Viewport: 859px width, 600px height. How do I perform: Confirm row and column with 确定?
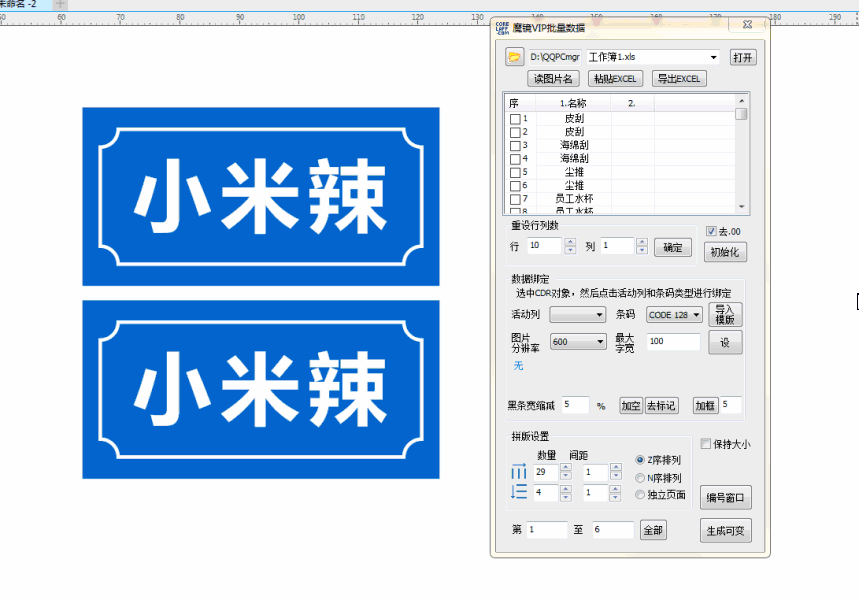pyautogui.click(x=673, y=247)
